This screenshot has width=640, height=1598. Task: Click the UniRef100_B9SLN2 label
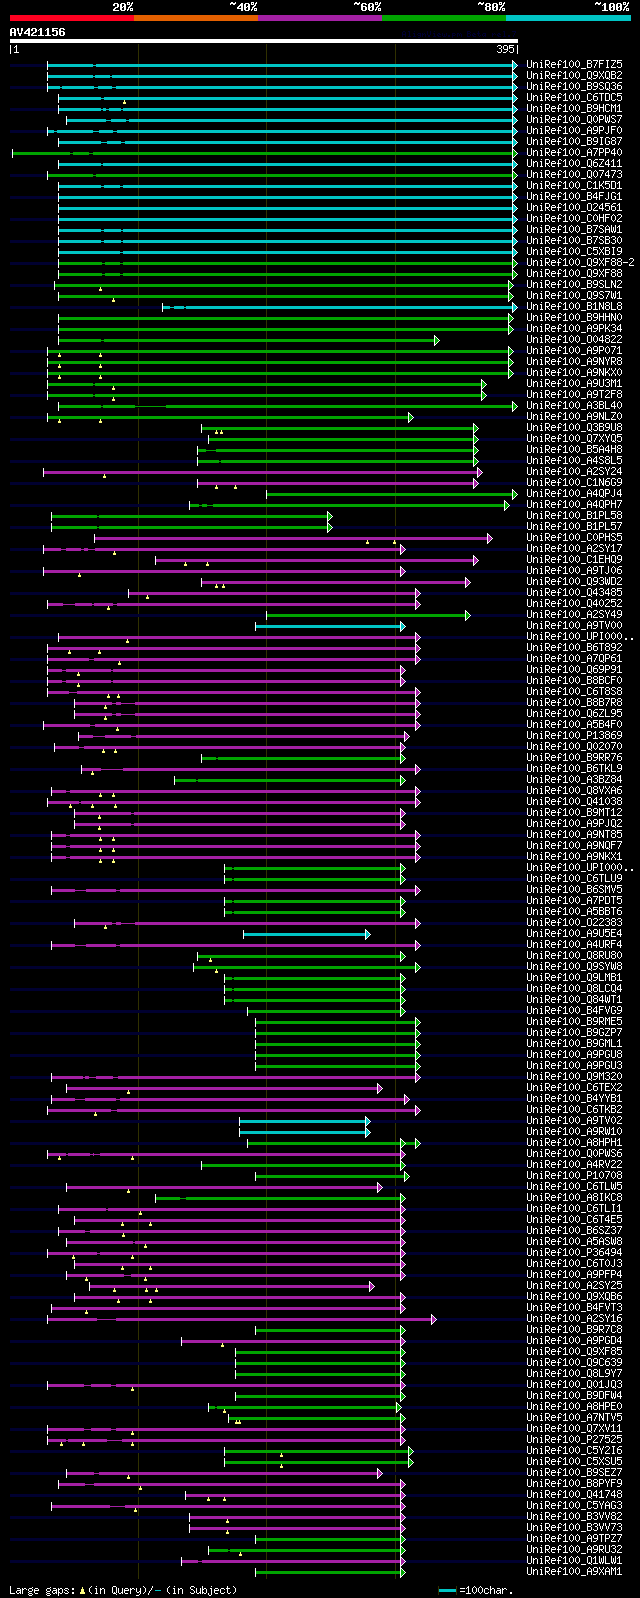pyautogui.click(x=574, y=284)
